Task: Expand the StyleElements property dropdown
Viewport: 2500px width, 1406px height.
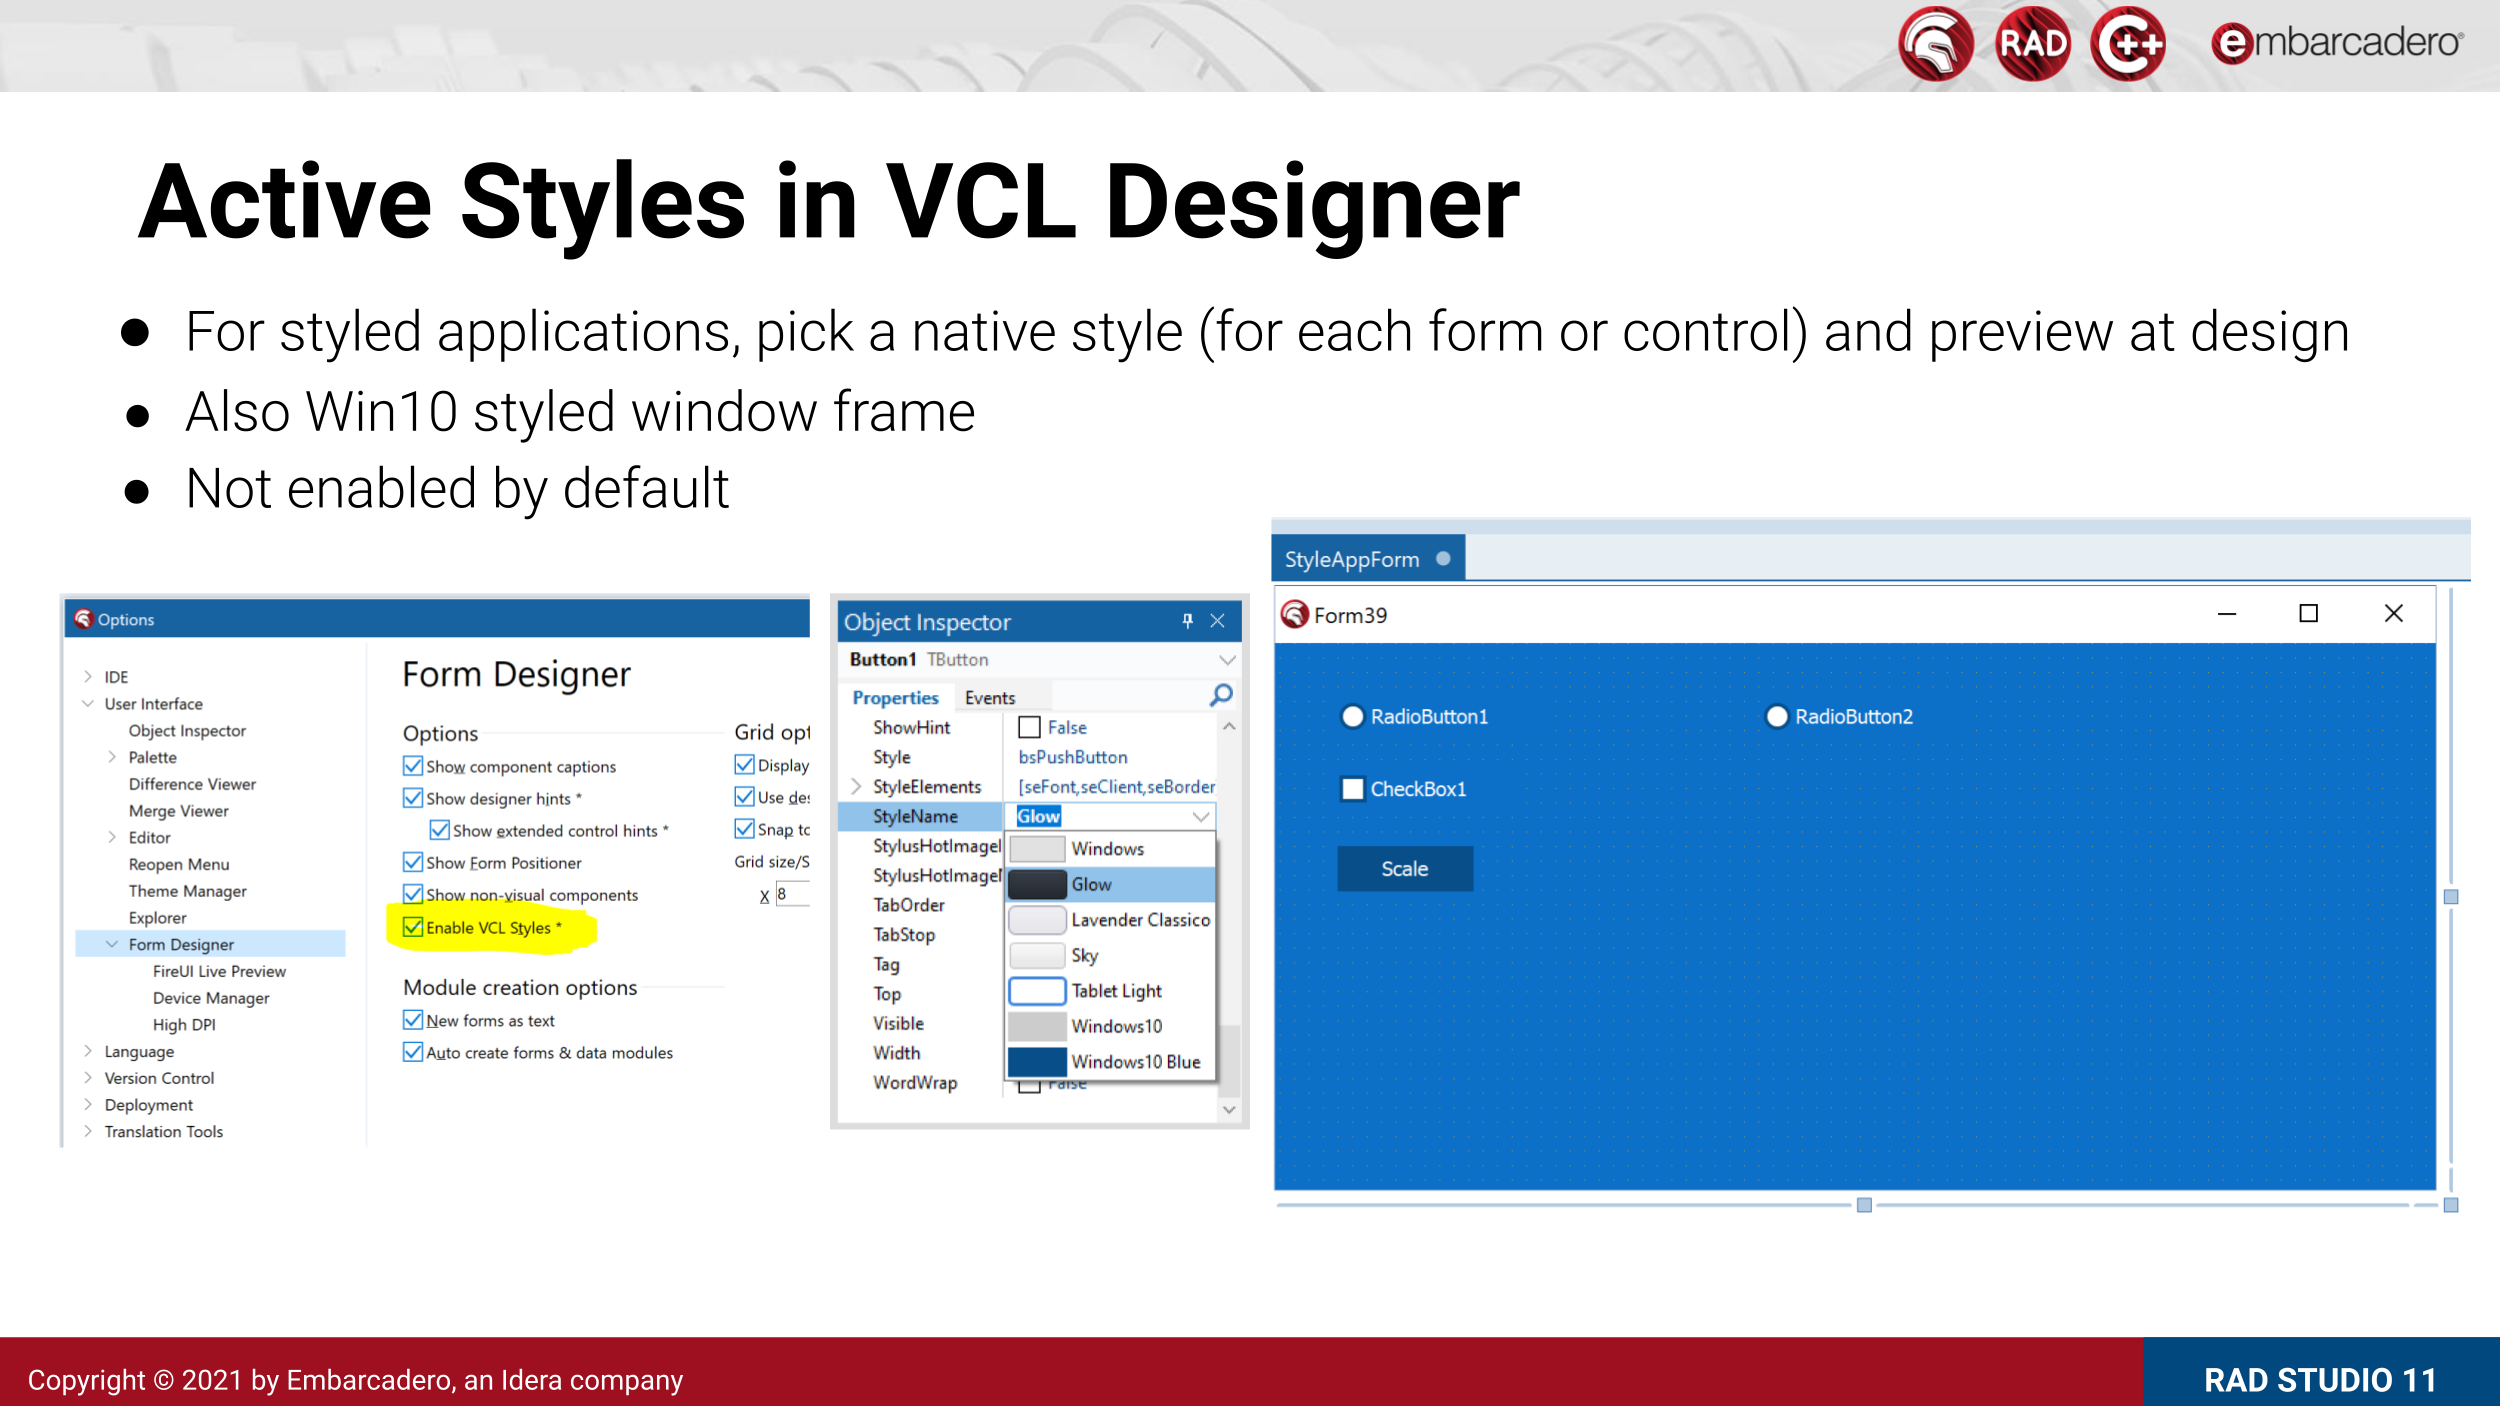Action: 853,785
